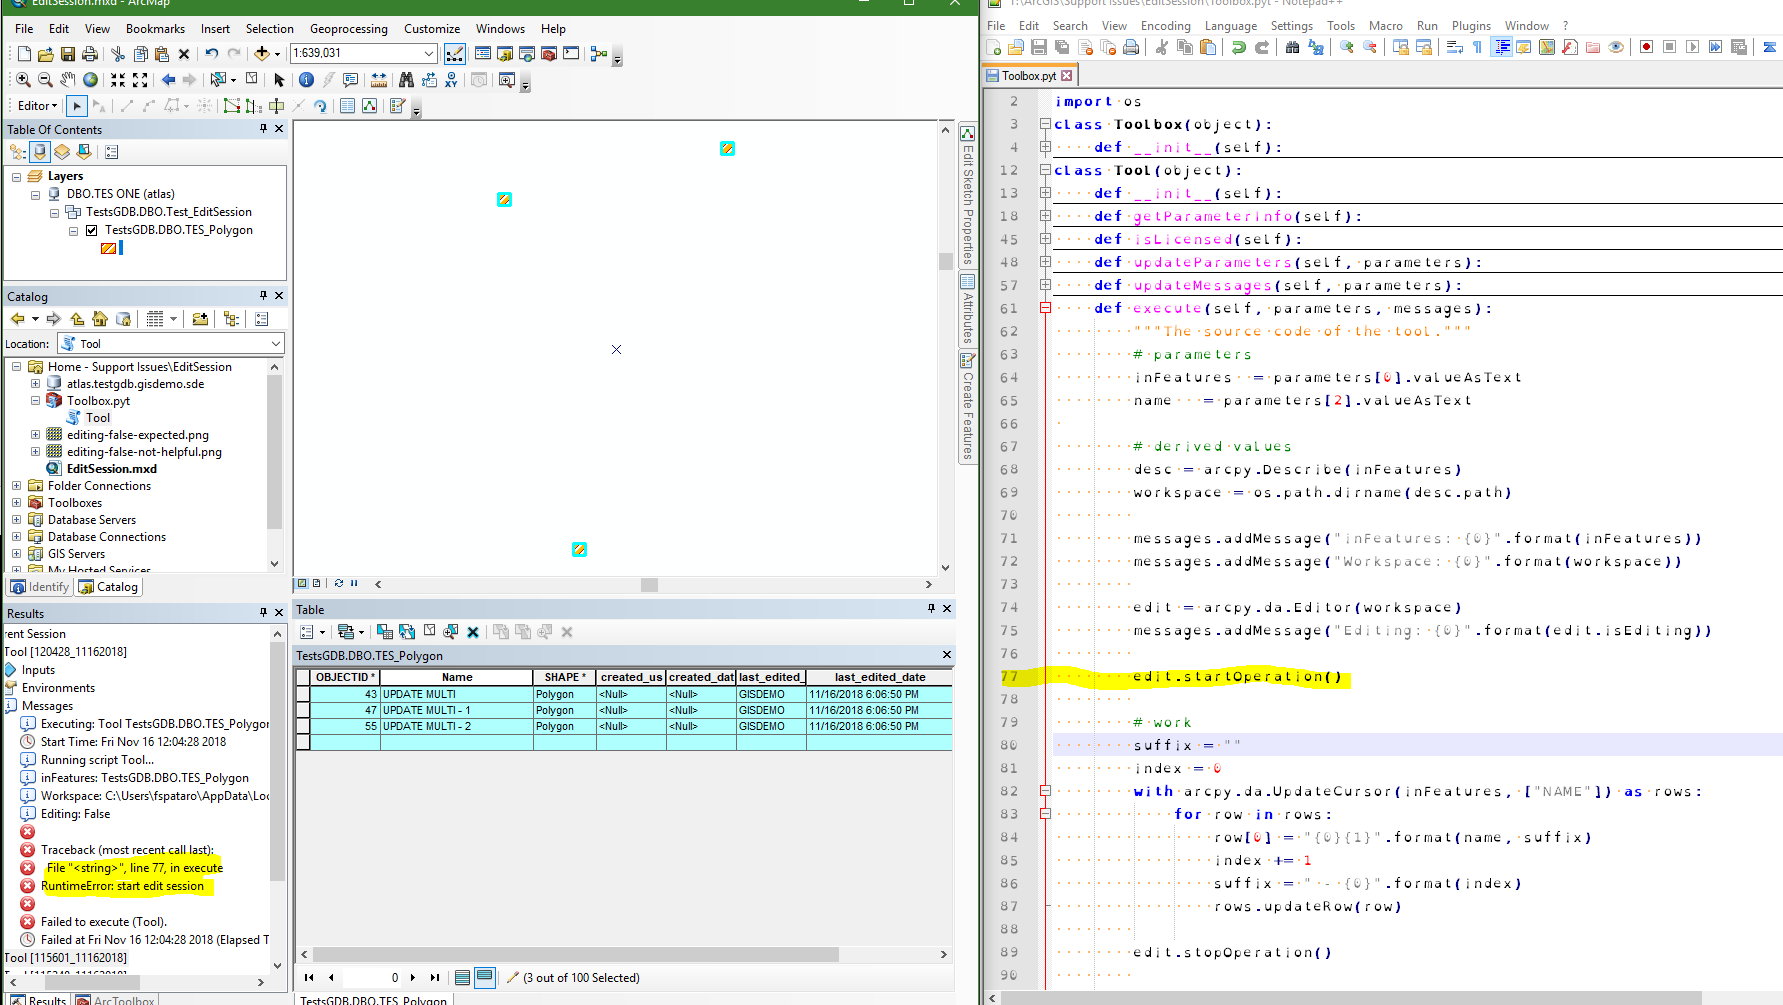Click the Rotate tool on Editor toolbar

pyautogui.click(x=320, y=105)
